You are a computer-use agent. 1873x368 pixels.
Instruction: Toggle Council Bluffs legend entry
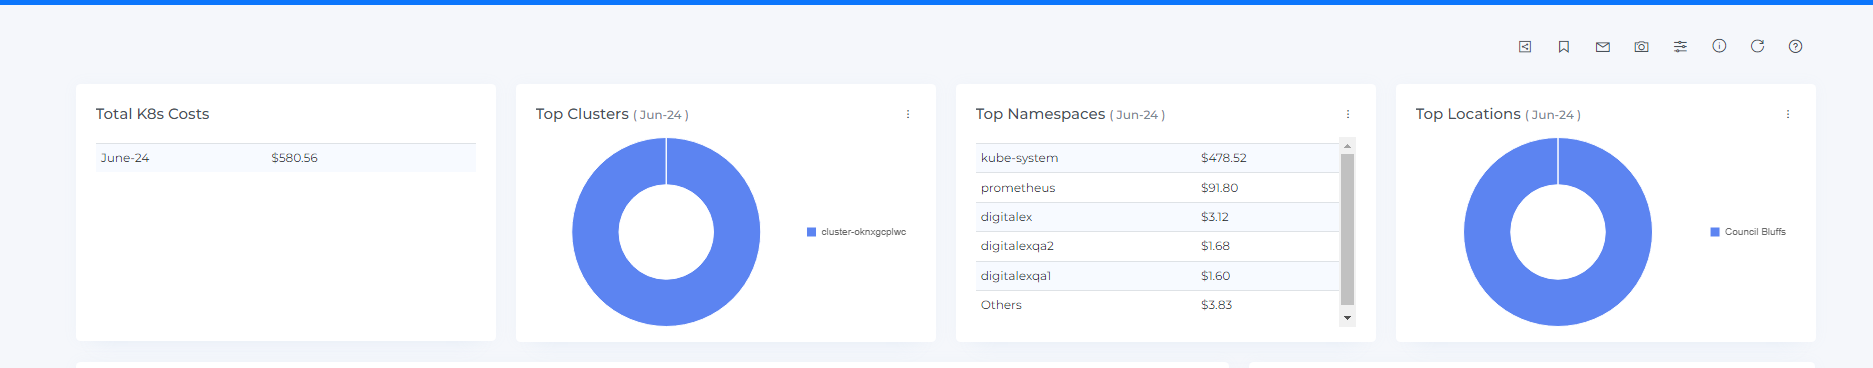[x=1748, y=232]
